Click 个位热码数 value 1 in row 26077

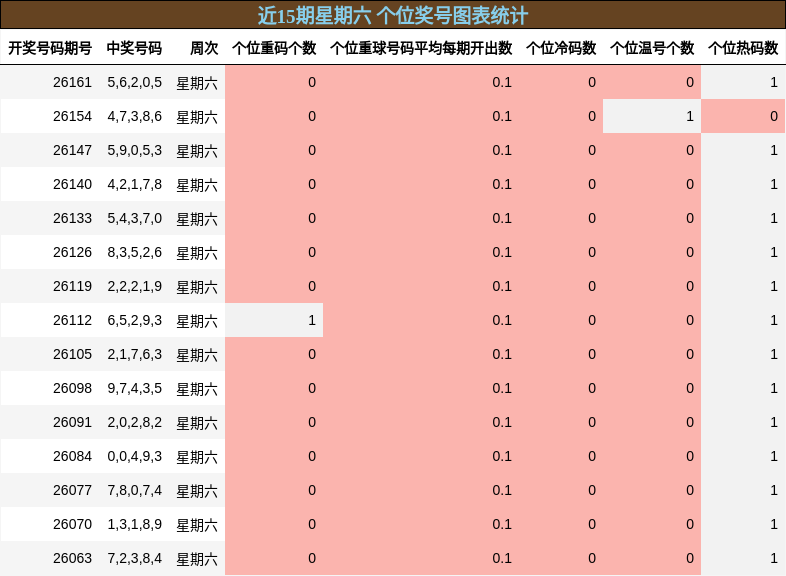coord(774,490)
